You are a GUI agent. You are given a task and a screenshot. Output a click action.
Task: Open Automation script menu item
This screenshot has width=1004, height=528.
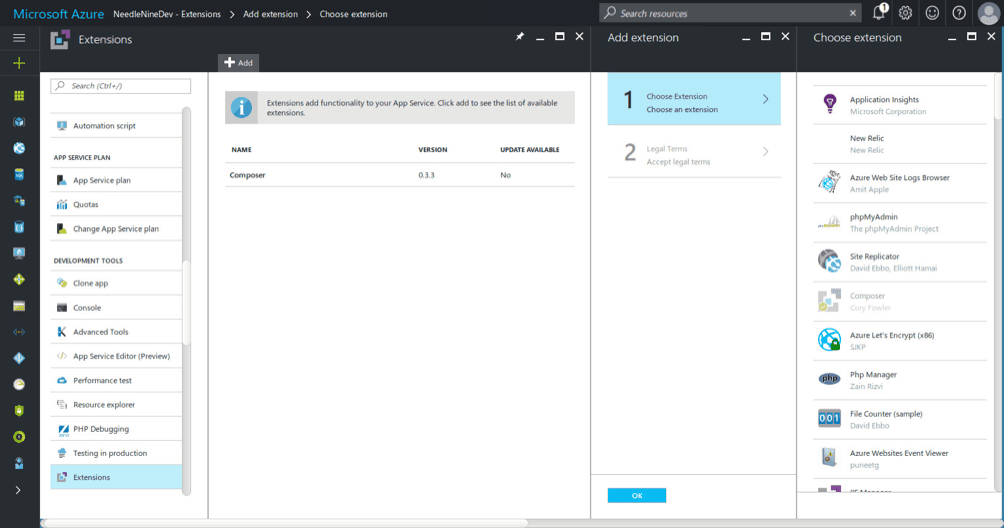tap(116, 125)
